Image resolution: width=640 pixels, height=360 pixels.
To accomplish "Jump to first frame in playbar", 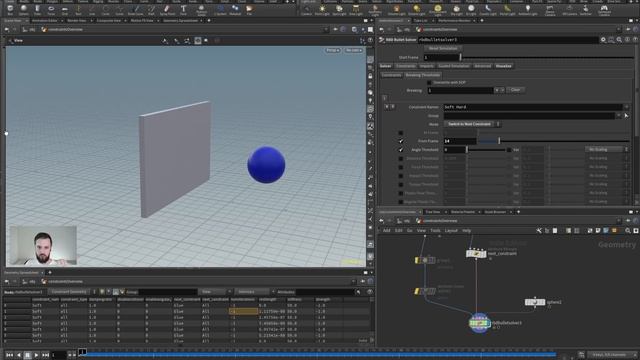I will [x=9, y=355].
